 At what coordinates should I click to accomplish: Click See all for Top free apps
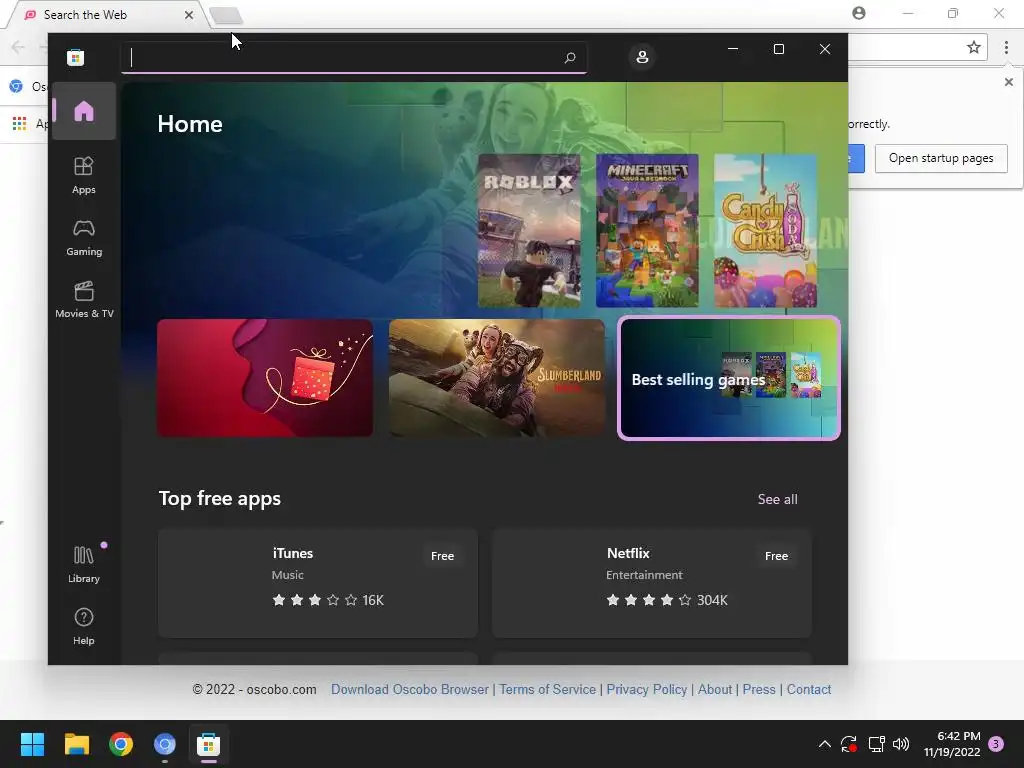[777, 499]
